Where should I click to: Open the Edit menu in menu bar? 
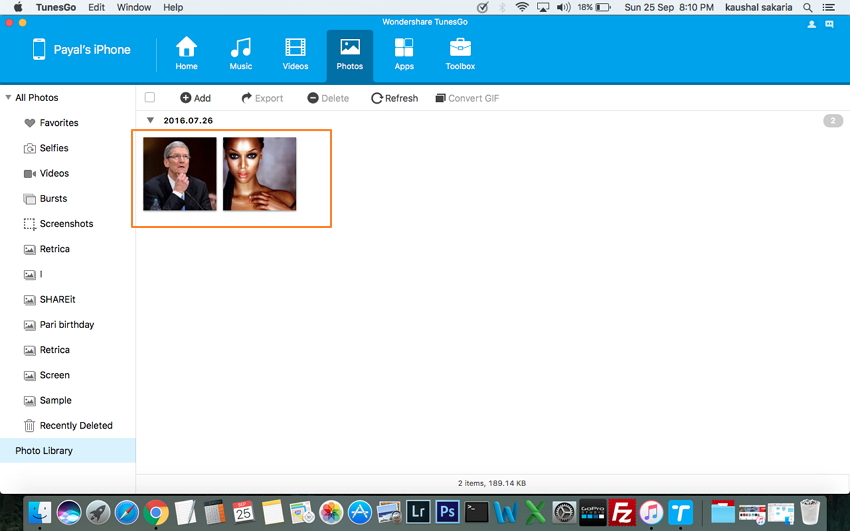click(96, 7)
